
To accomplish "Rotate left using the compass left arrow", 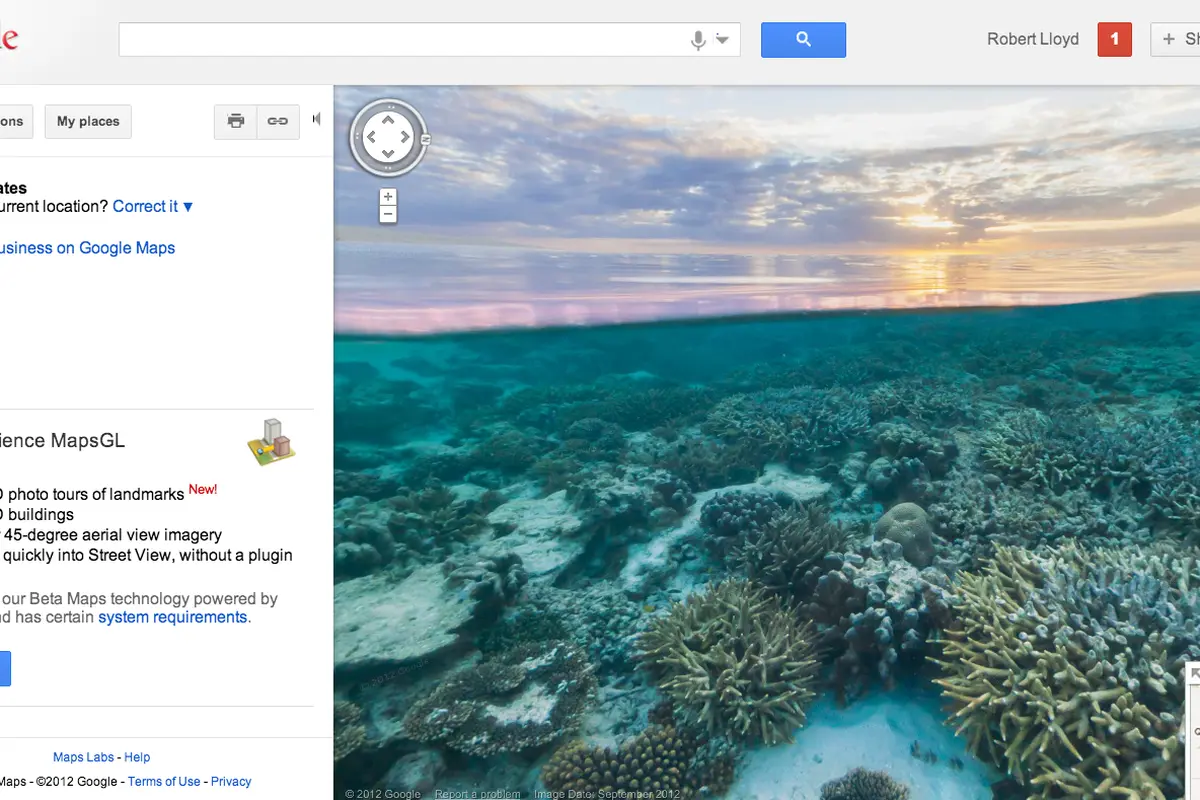I will 371,139.
